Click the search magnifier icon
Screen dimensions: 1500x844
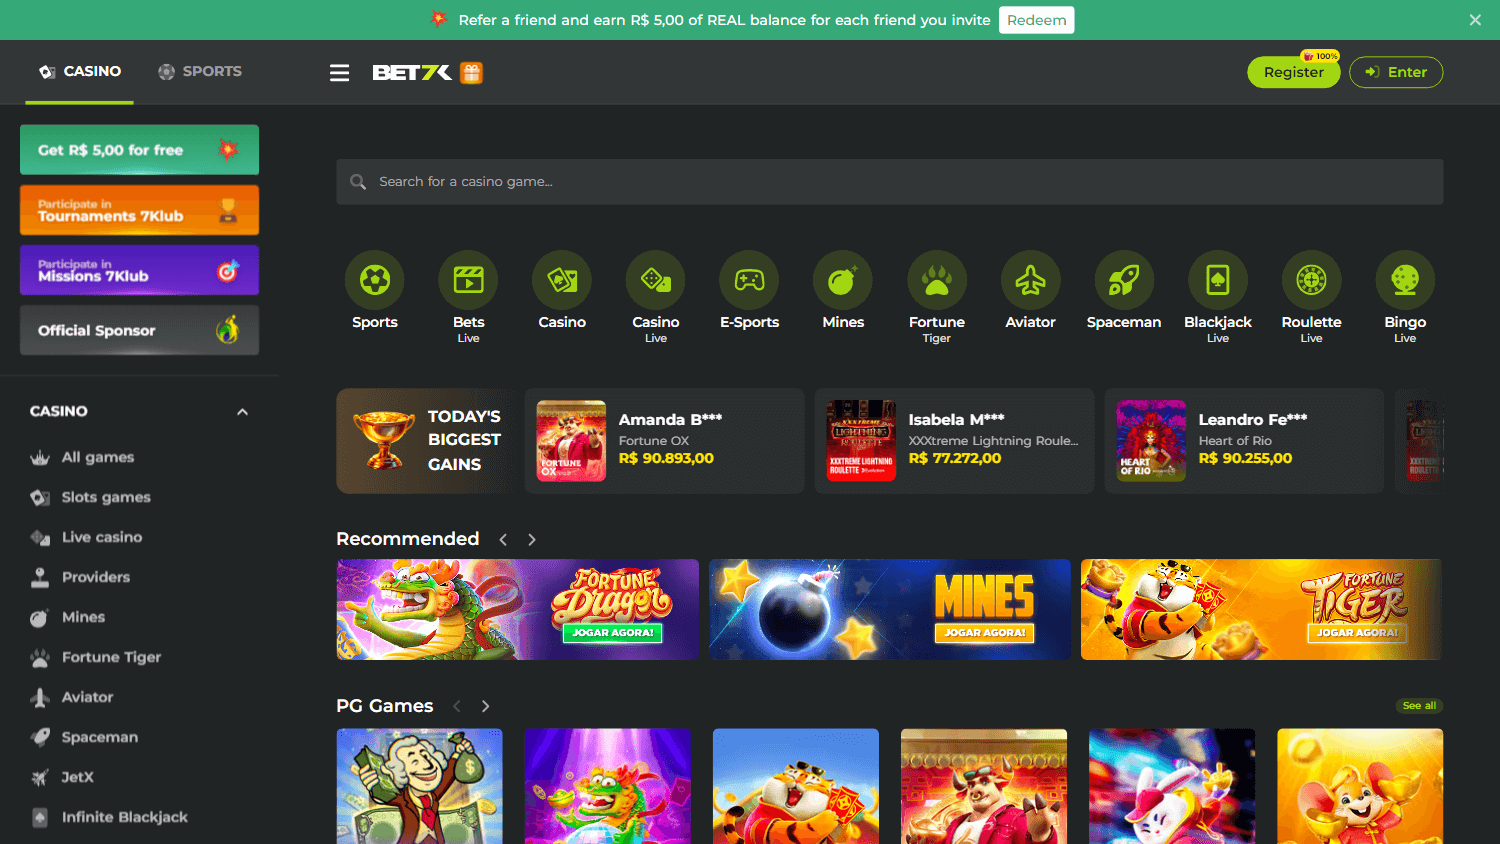click(x=358, y=182)
